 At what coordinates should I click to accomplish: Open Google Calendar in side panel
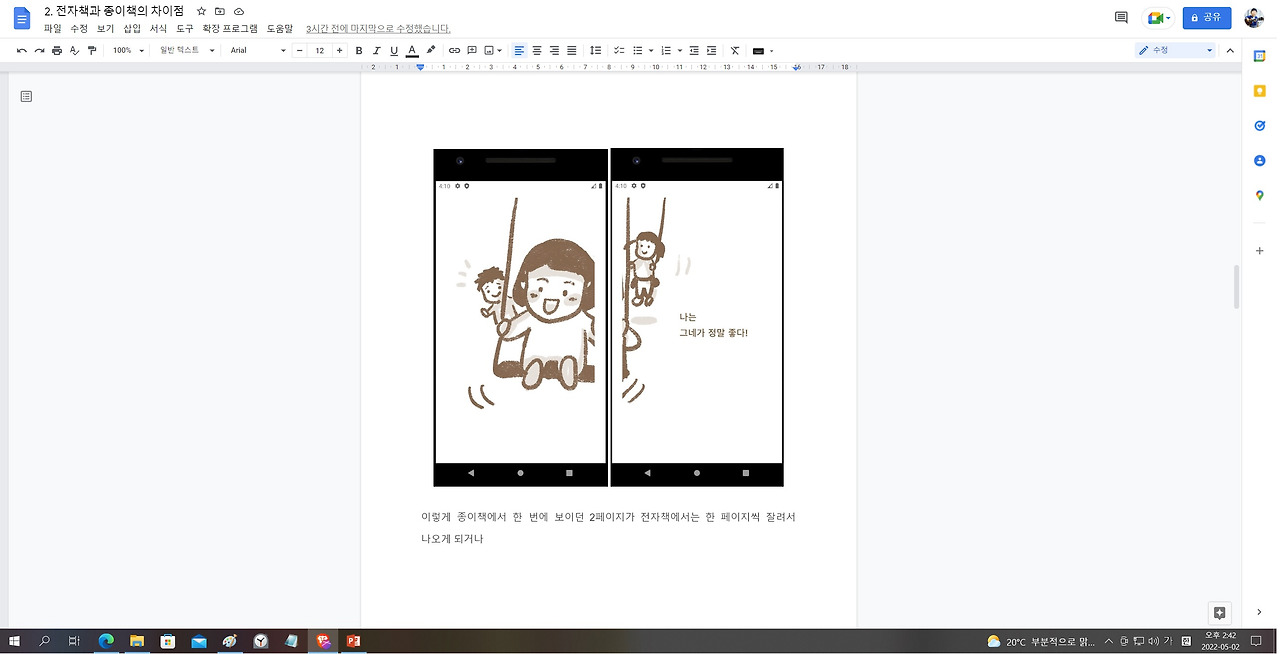1260,57
